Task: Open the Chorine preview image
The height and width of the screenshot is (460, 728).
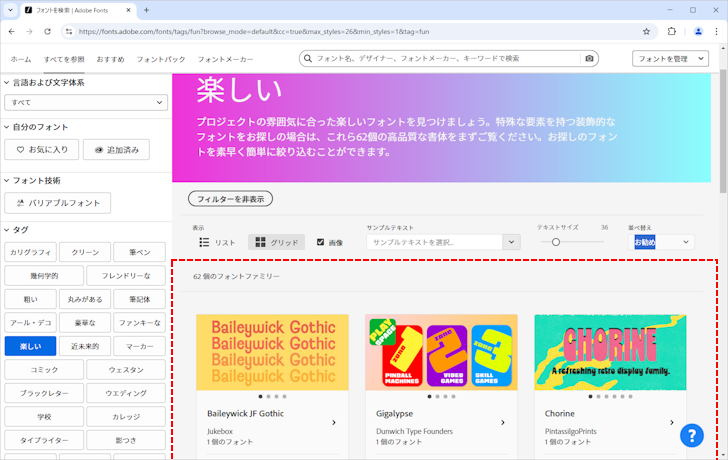Action: point(611,352)
